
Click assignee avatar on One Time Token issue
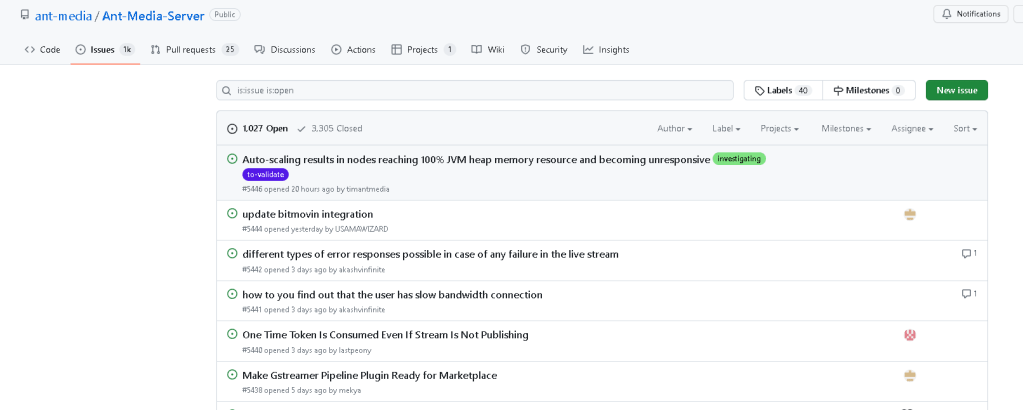pyautogui.click(x=910, y=335)
